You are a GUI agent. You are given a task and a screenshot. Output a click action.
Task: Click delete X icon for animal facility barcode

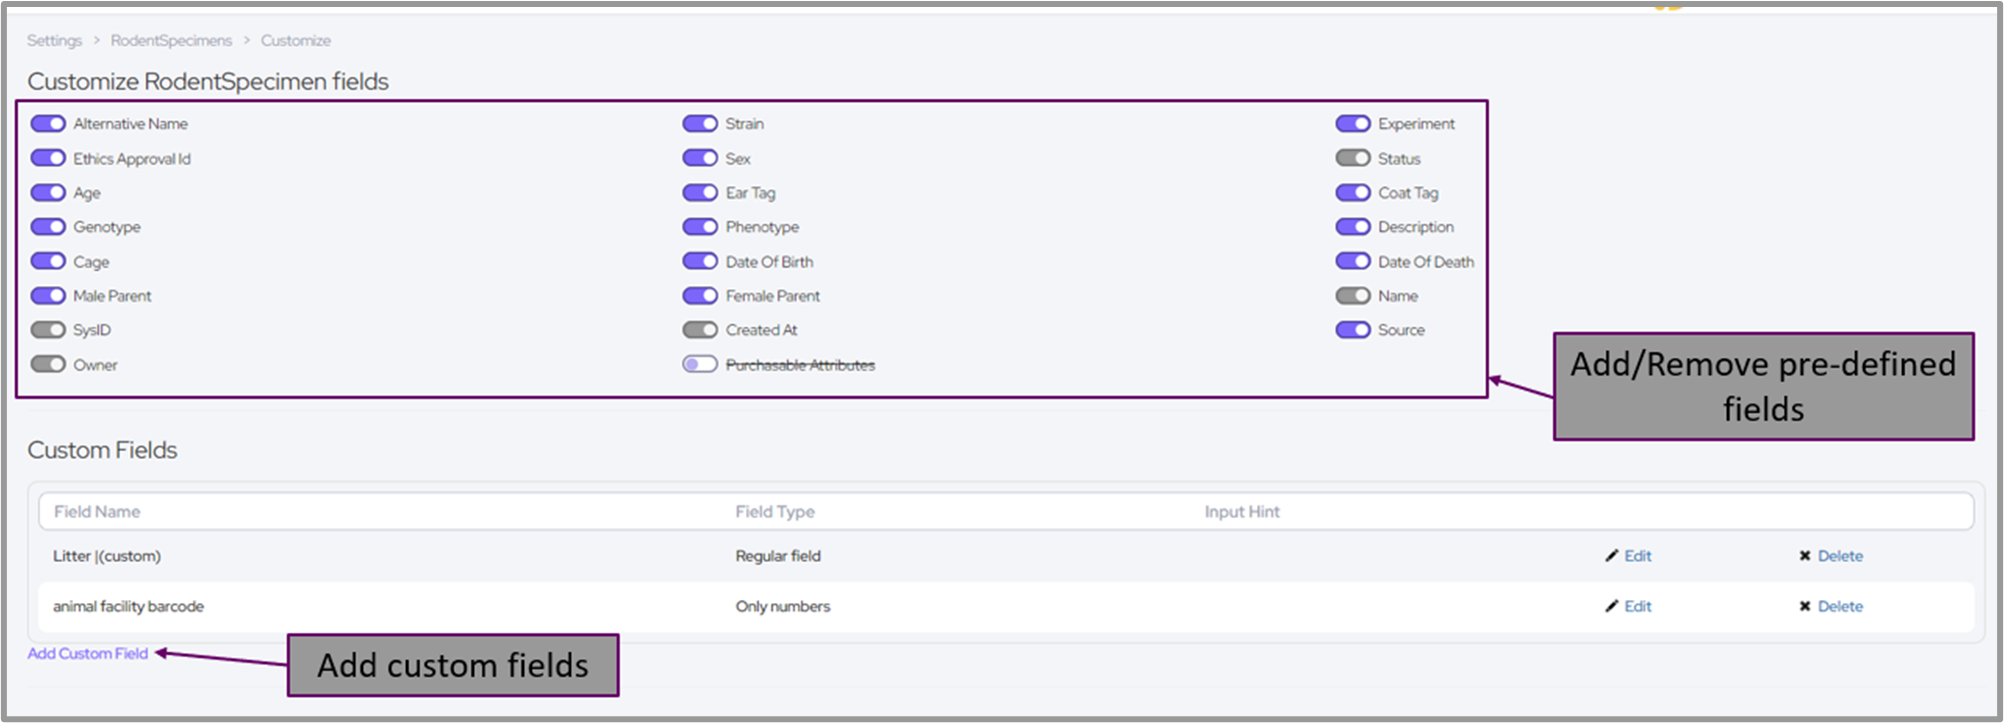coord(1805,606)
